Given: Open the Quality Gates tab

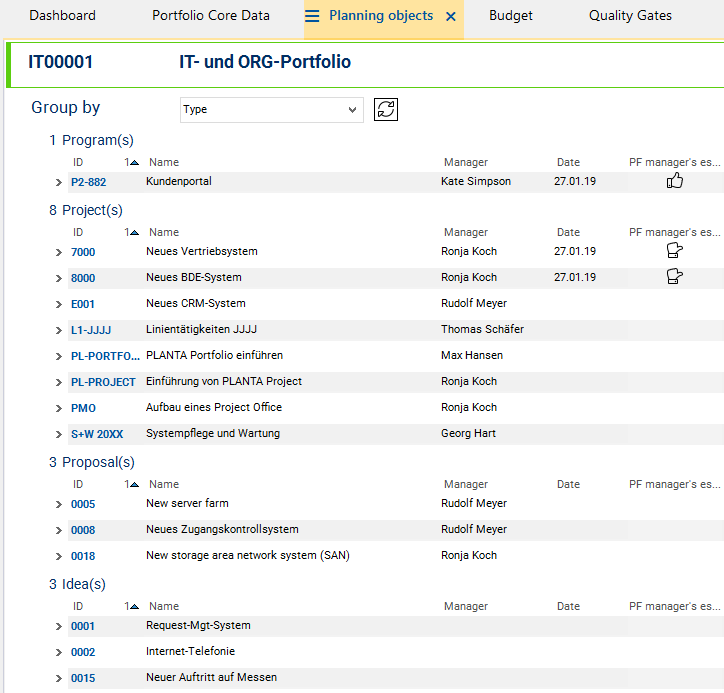Looking at the screenshot, I should 630,16.
